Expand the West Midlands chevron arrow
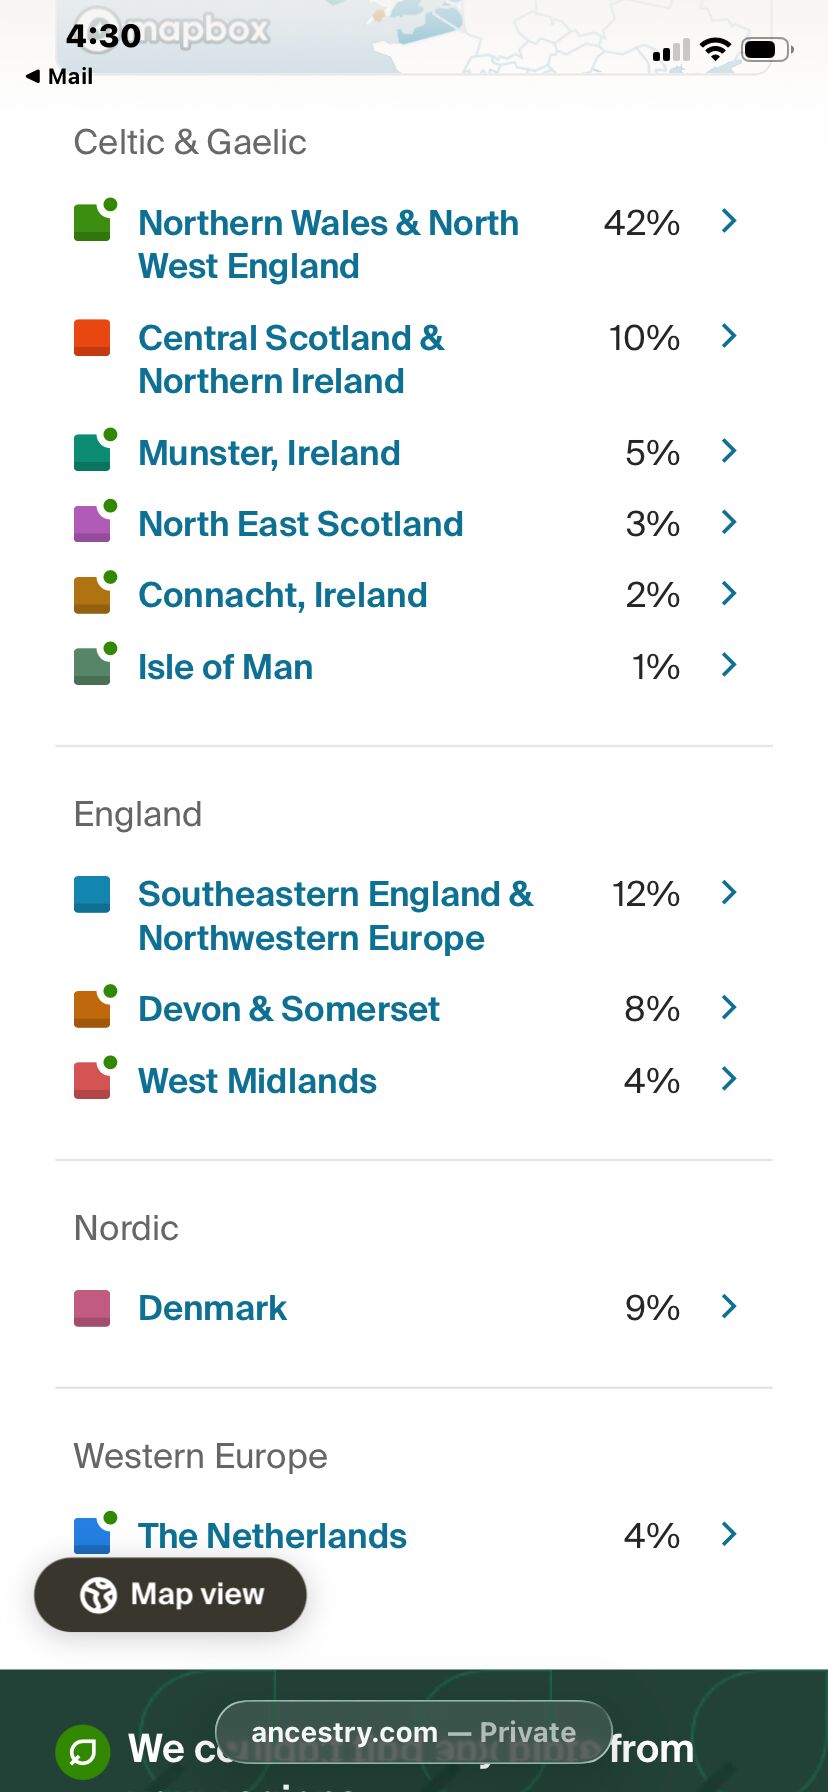This screenshot has width=828, height=1792. pyautogui.click(x=729, y=1079)
